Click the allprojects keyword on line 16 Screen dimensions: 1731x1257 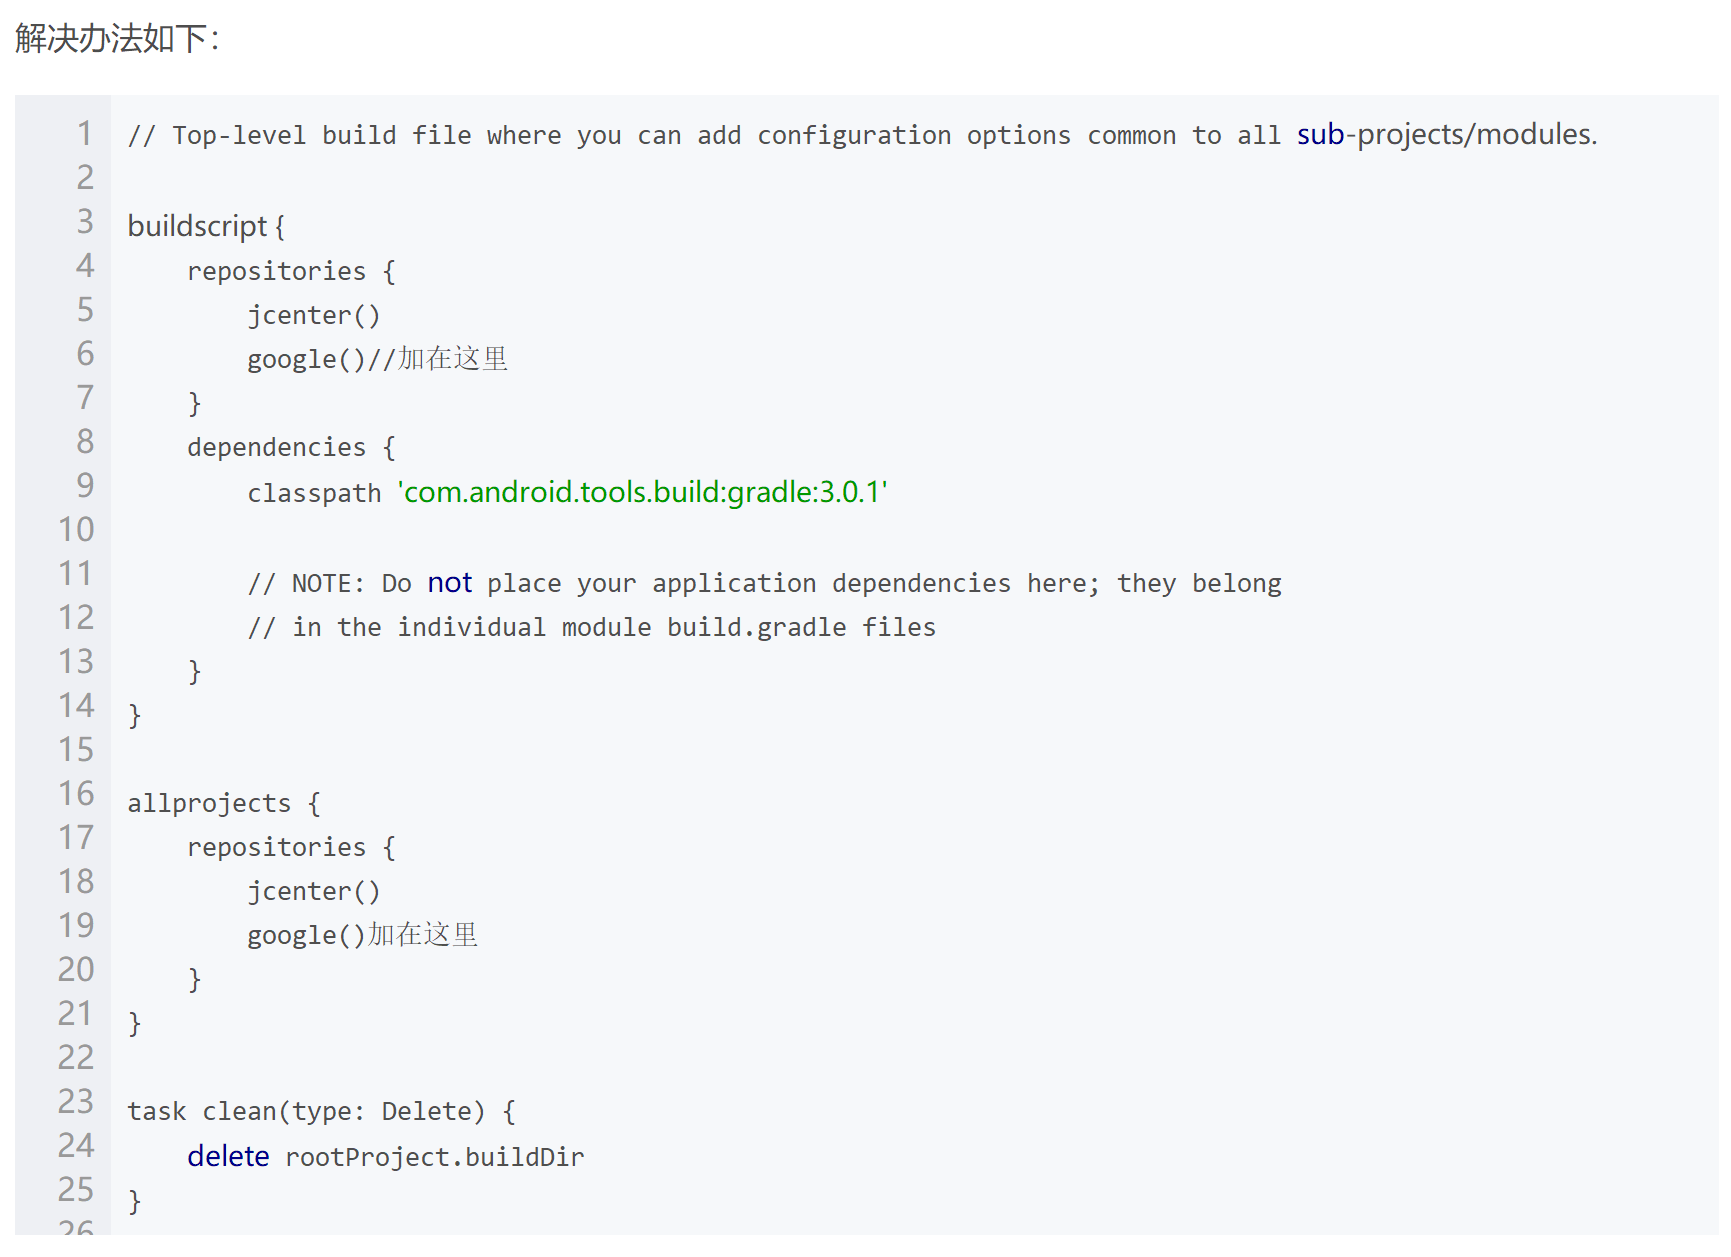tap(209, 804)
